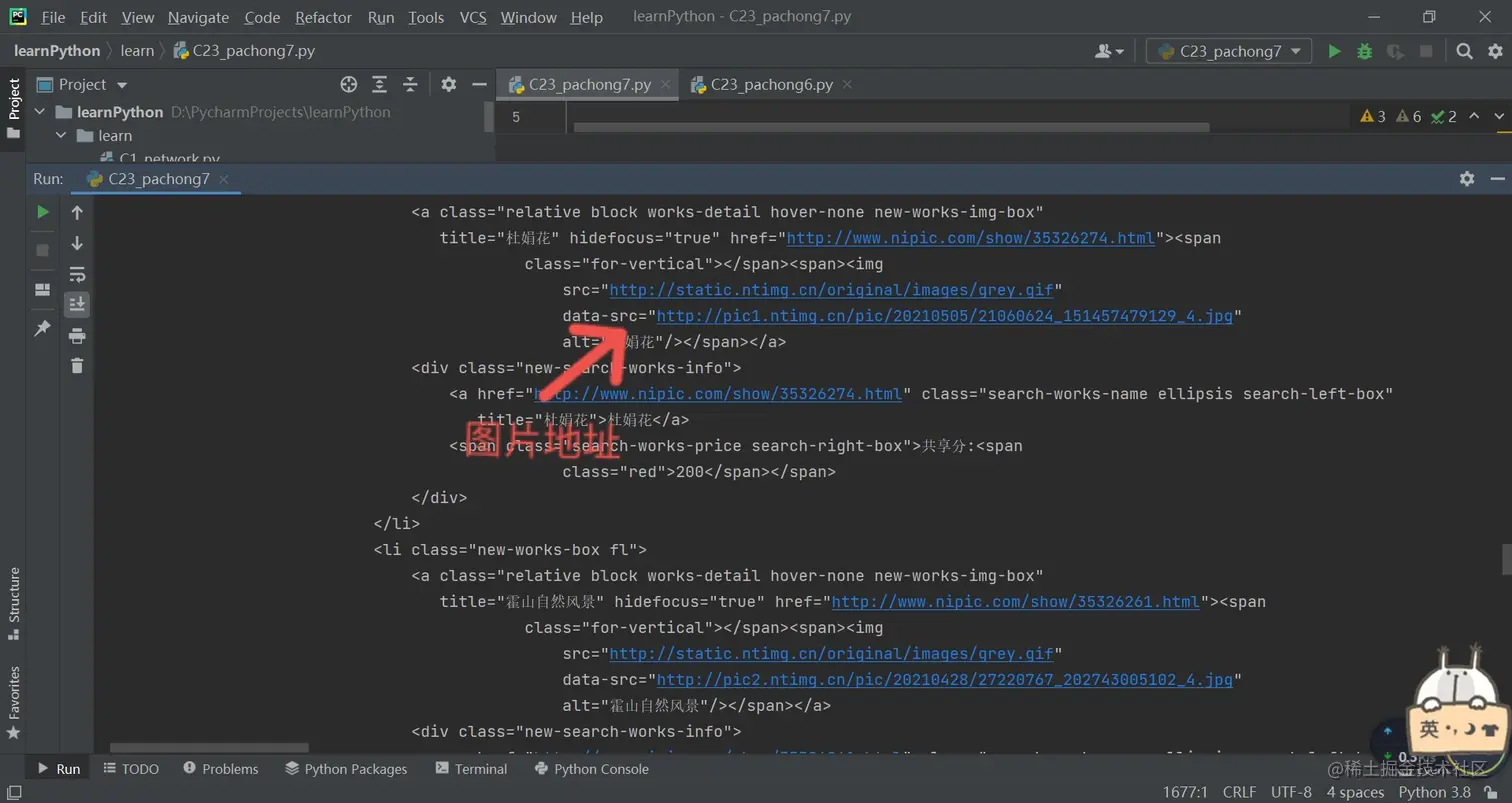Open the C23_pachong7 run configuration dropdown
The height and width of the screenshot is (803, 1512).
[1228, 51]
